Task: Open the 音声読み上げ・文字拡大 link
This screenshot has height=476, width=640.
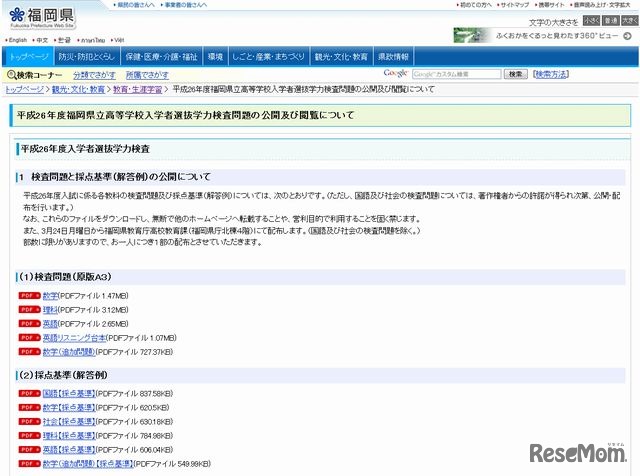Action: tap(602, 5)
